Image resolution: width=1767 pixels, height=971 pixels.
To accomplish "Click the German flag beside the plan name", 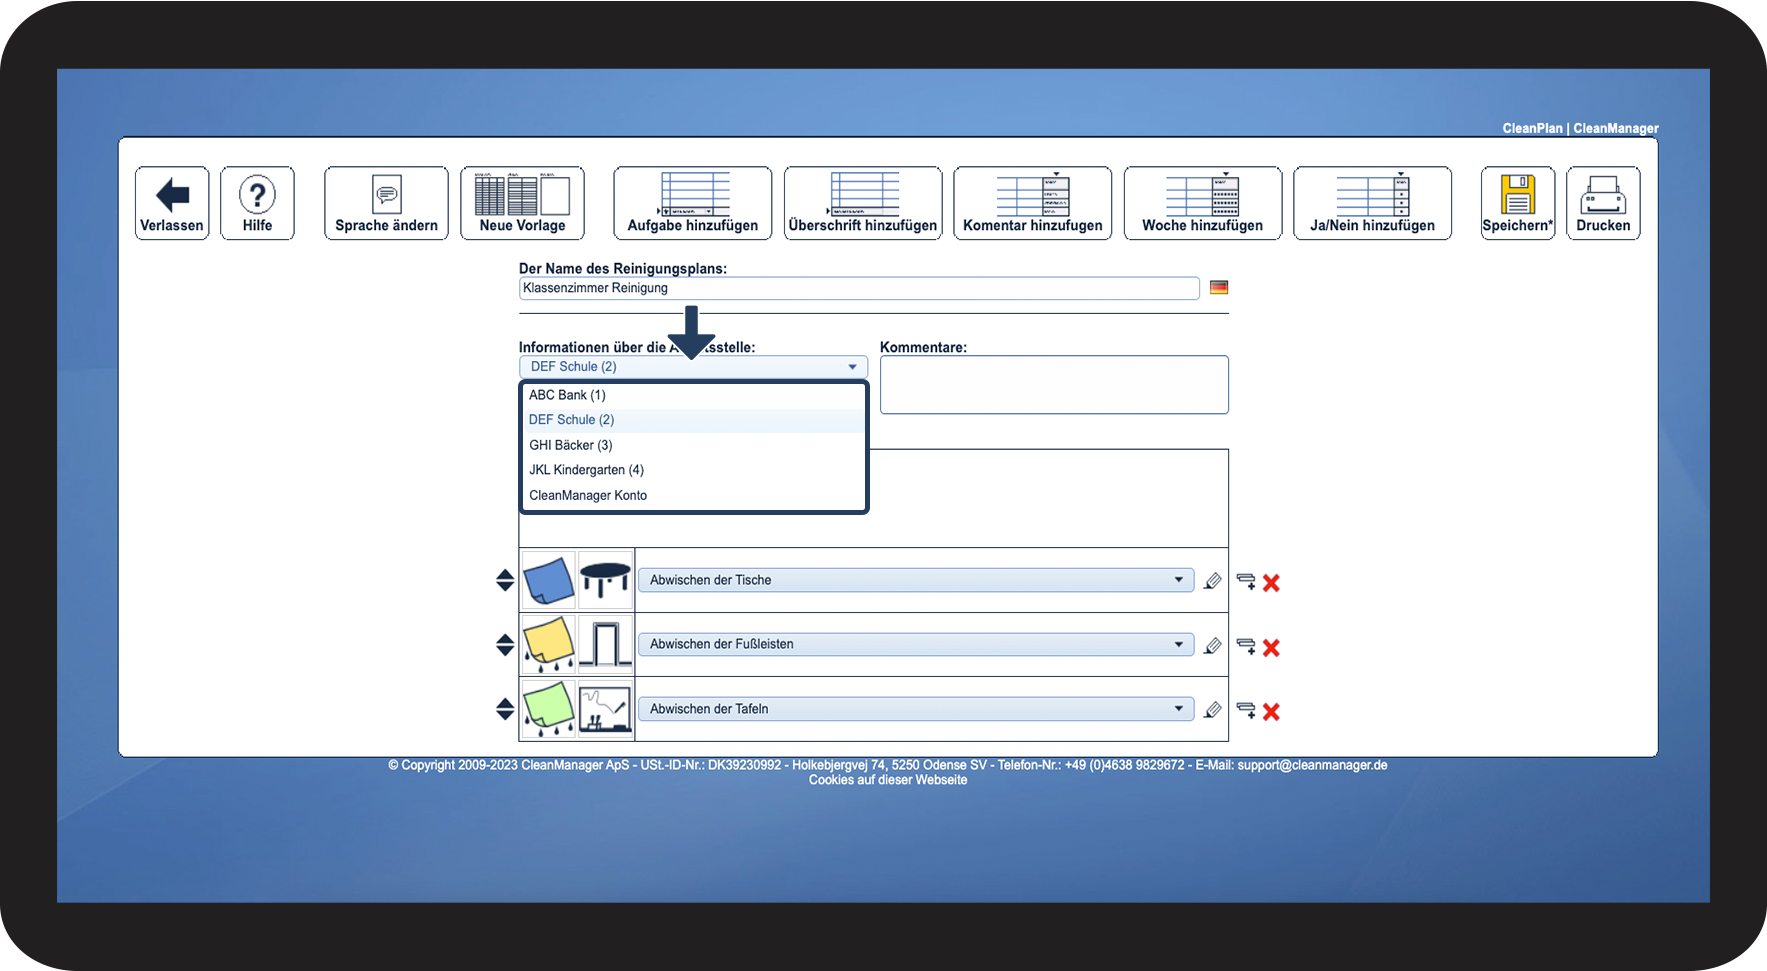I will [1218, 287].
